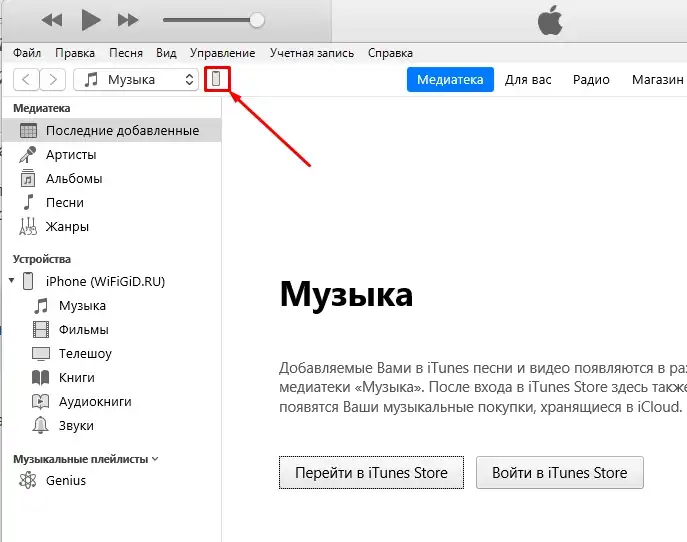Viewport: 687px width, 542px height.
Task: Click the iPhone device icon in toolbar
Action: (216, 79)
